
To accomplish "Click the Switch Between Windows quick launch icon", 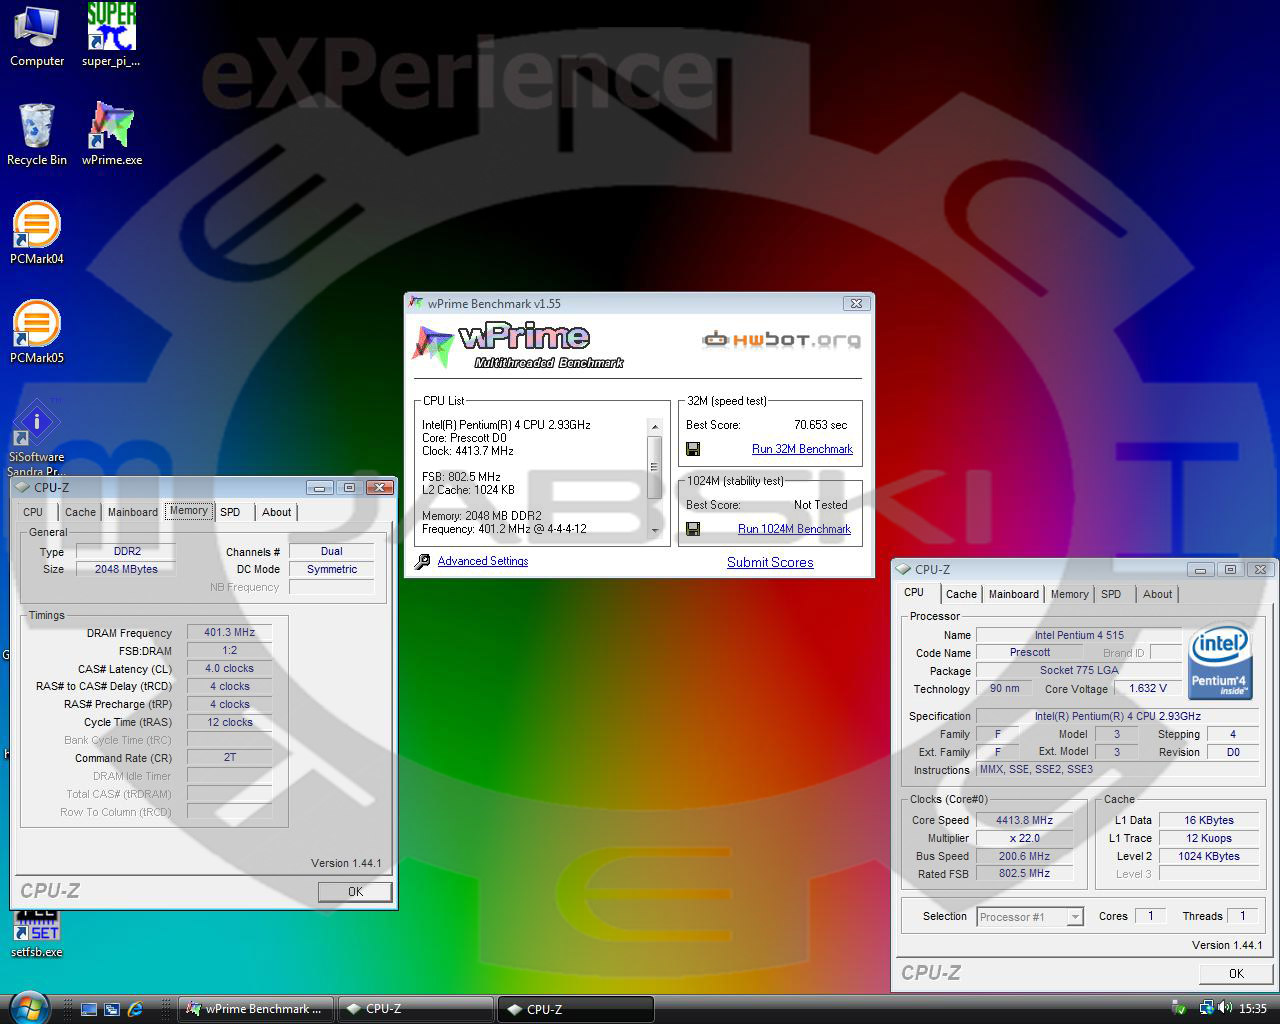I will tap(112, 1009).
